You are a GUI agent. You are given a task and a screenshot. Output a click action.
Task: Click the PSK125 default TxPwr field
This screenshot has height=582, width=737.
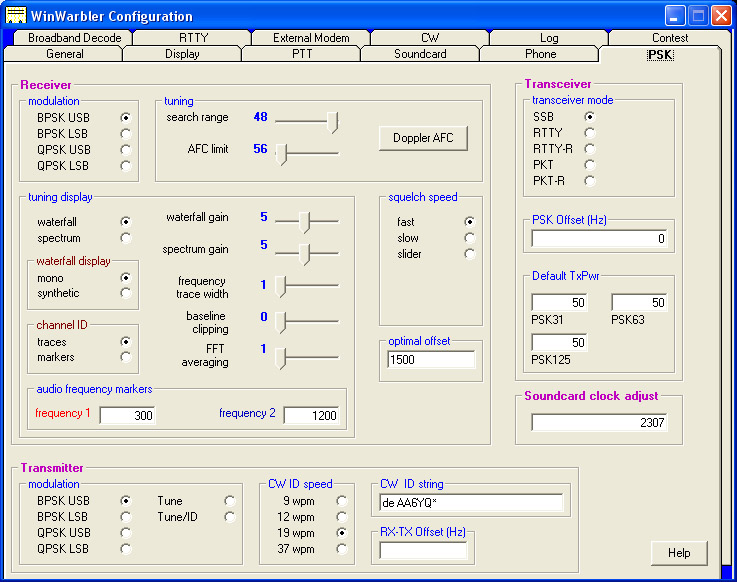pyautogui.click(x=559, y=342)
